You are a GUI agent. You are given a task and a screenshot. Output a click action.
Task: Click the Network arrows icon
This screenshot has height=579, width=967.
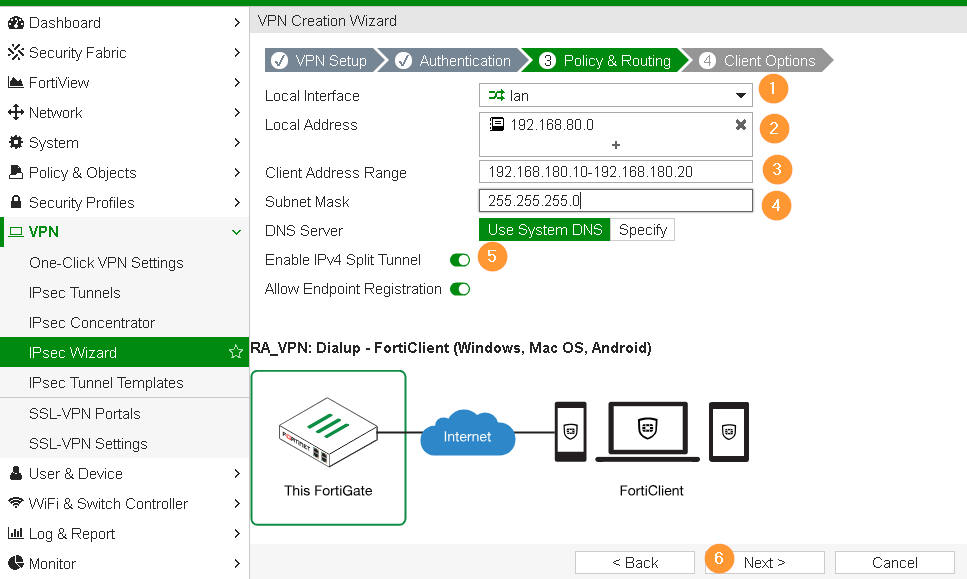[x=15, y=112]
